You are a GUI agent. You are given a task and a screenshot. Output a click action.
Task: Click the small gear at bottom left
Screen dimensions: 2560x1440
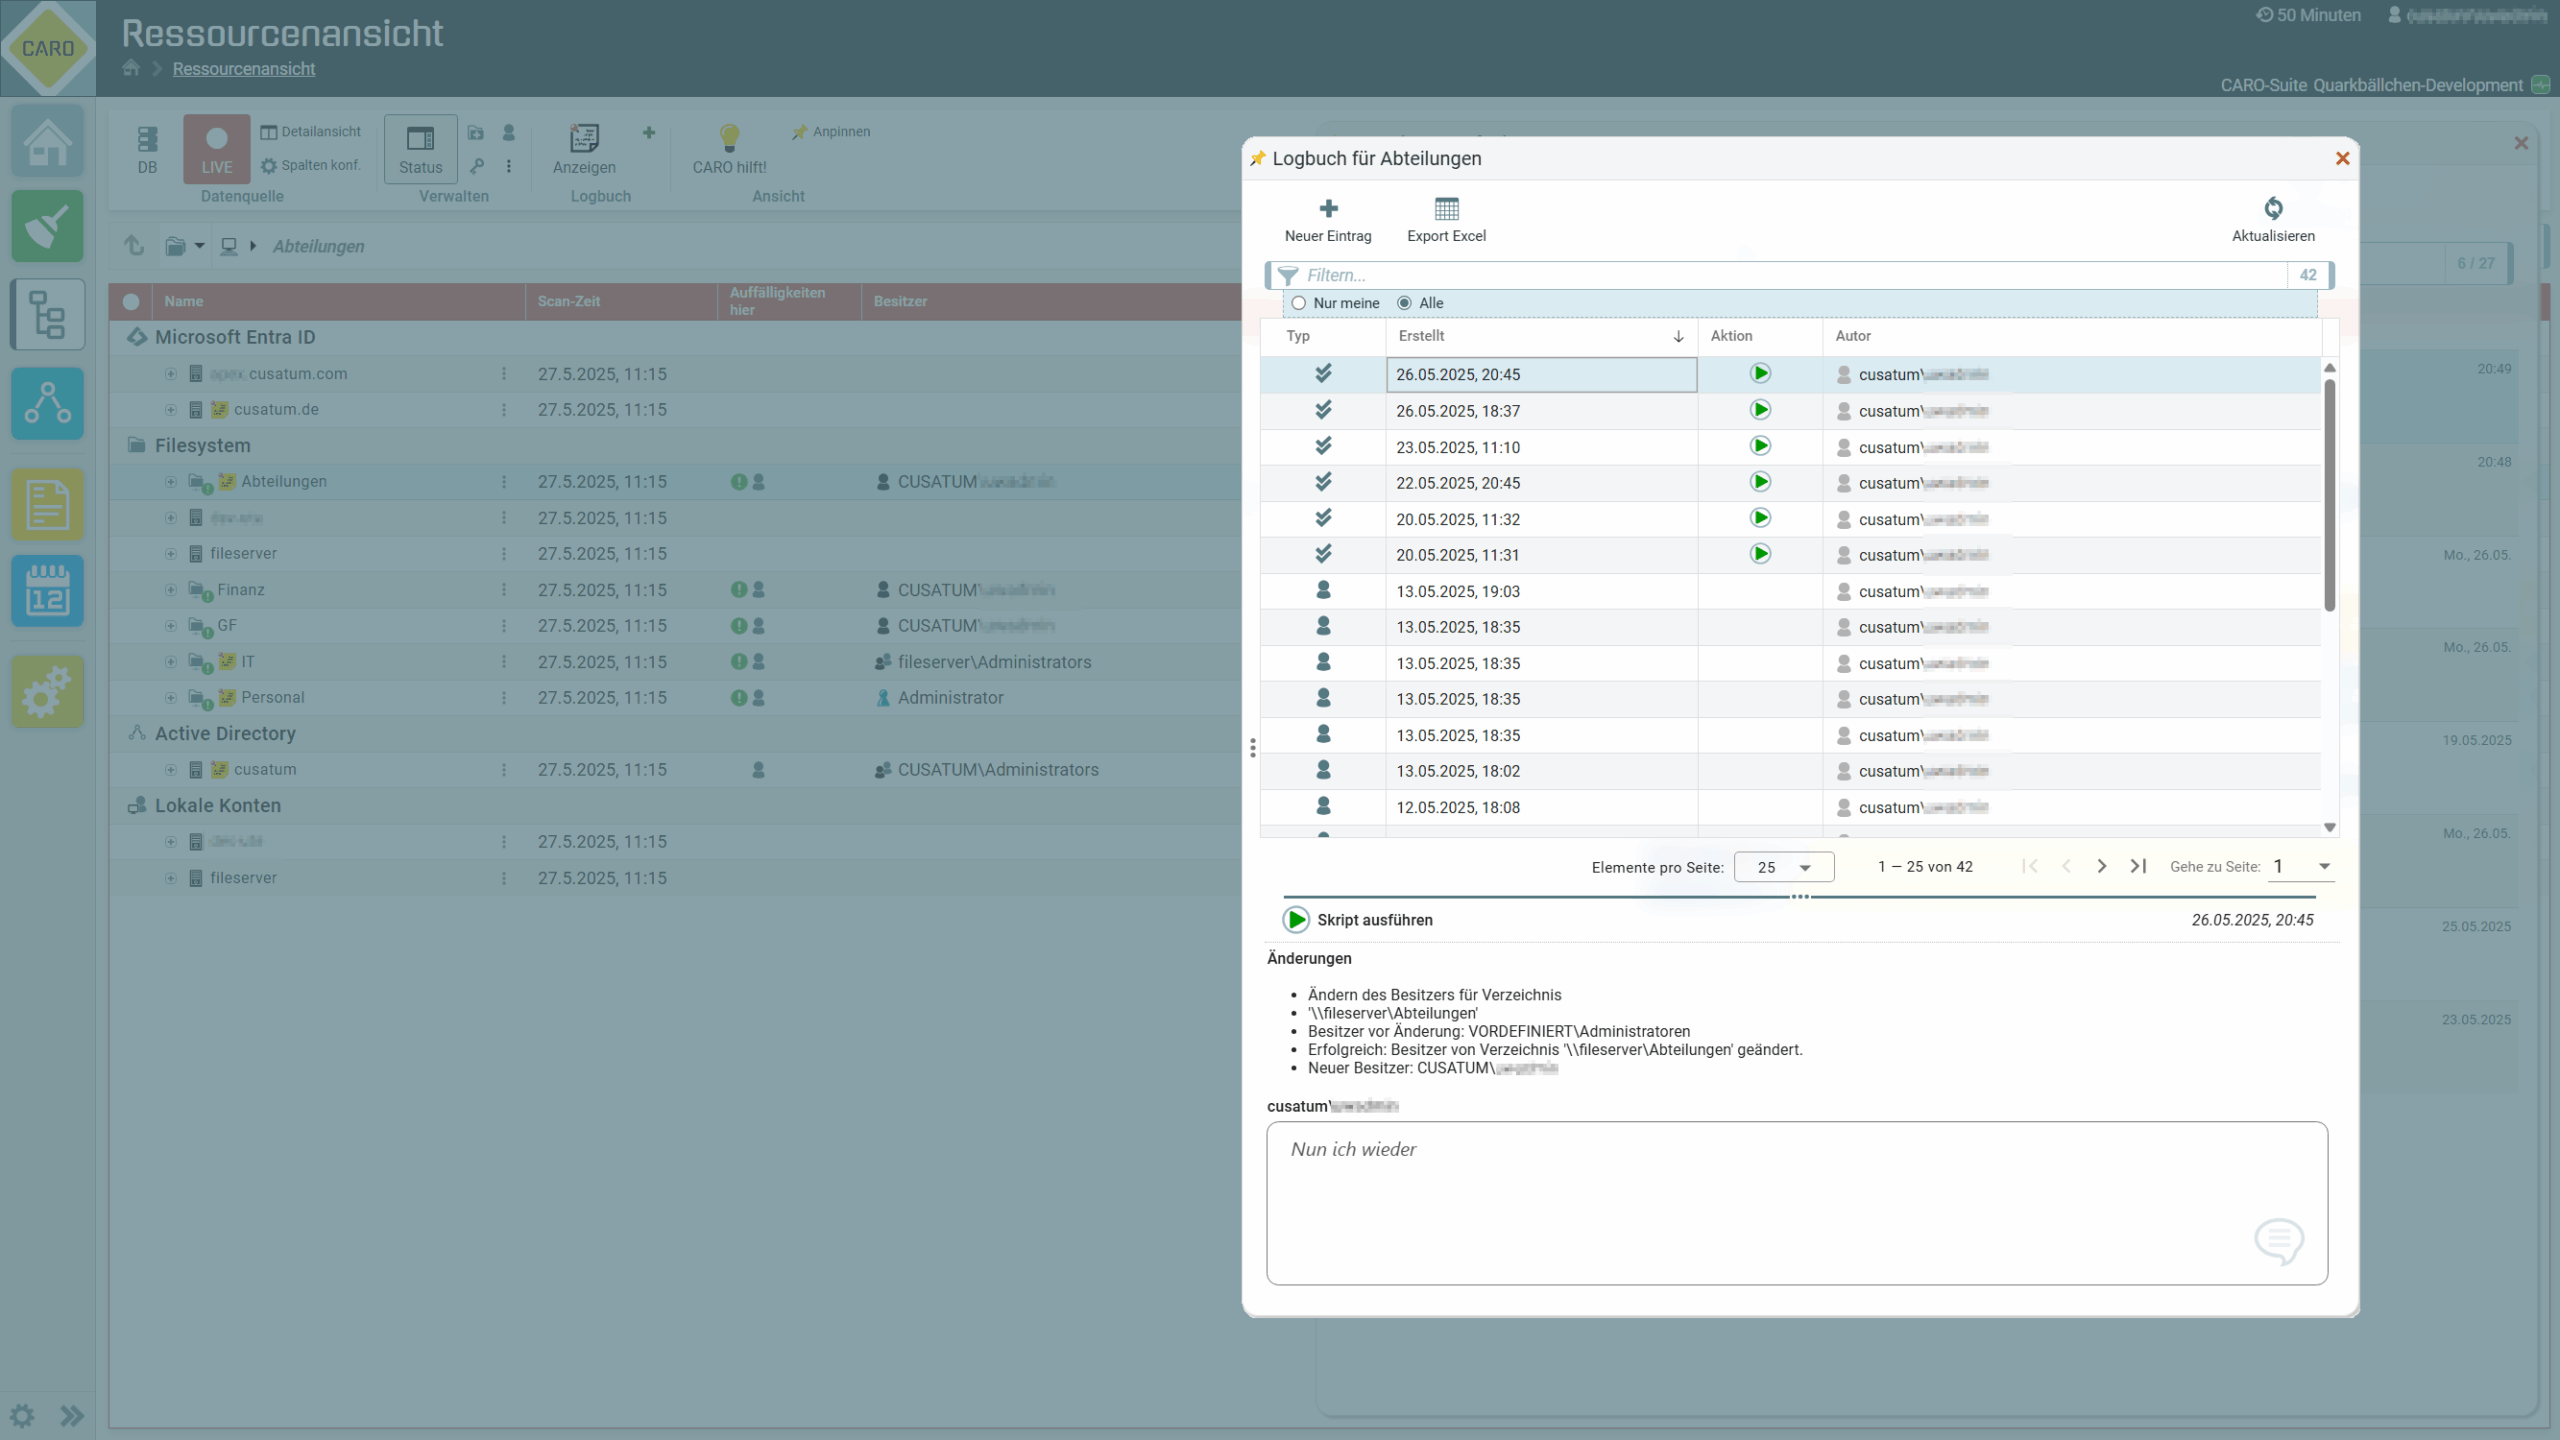[22, 1415]
